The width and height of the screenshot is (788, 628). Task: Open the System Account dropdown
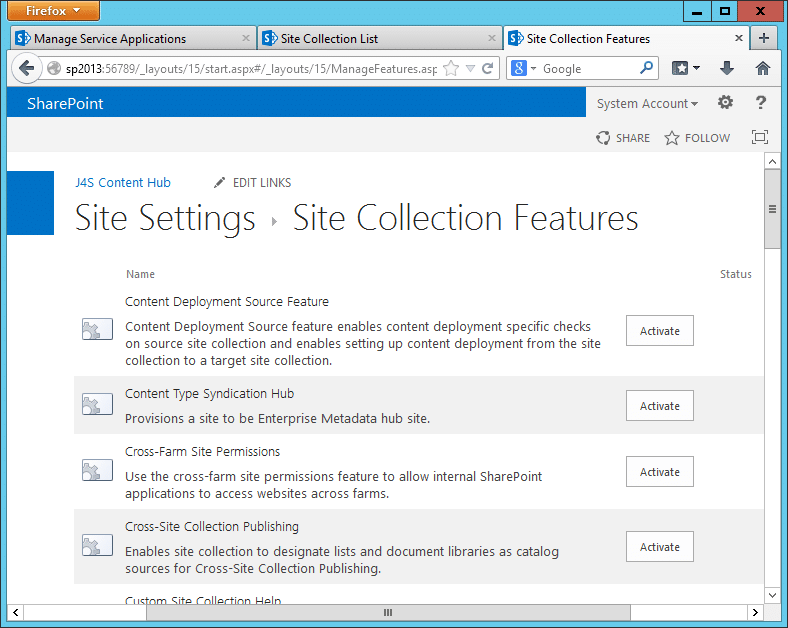[647, 103]
